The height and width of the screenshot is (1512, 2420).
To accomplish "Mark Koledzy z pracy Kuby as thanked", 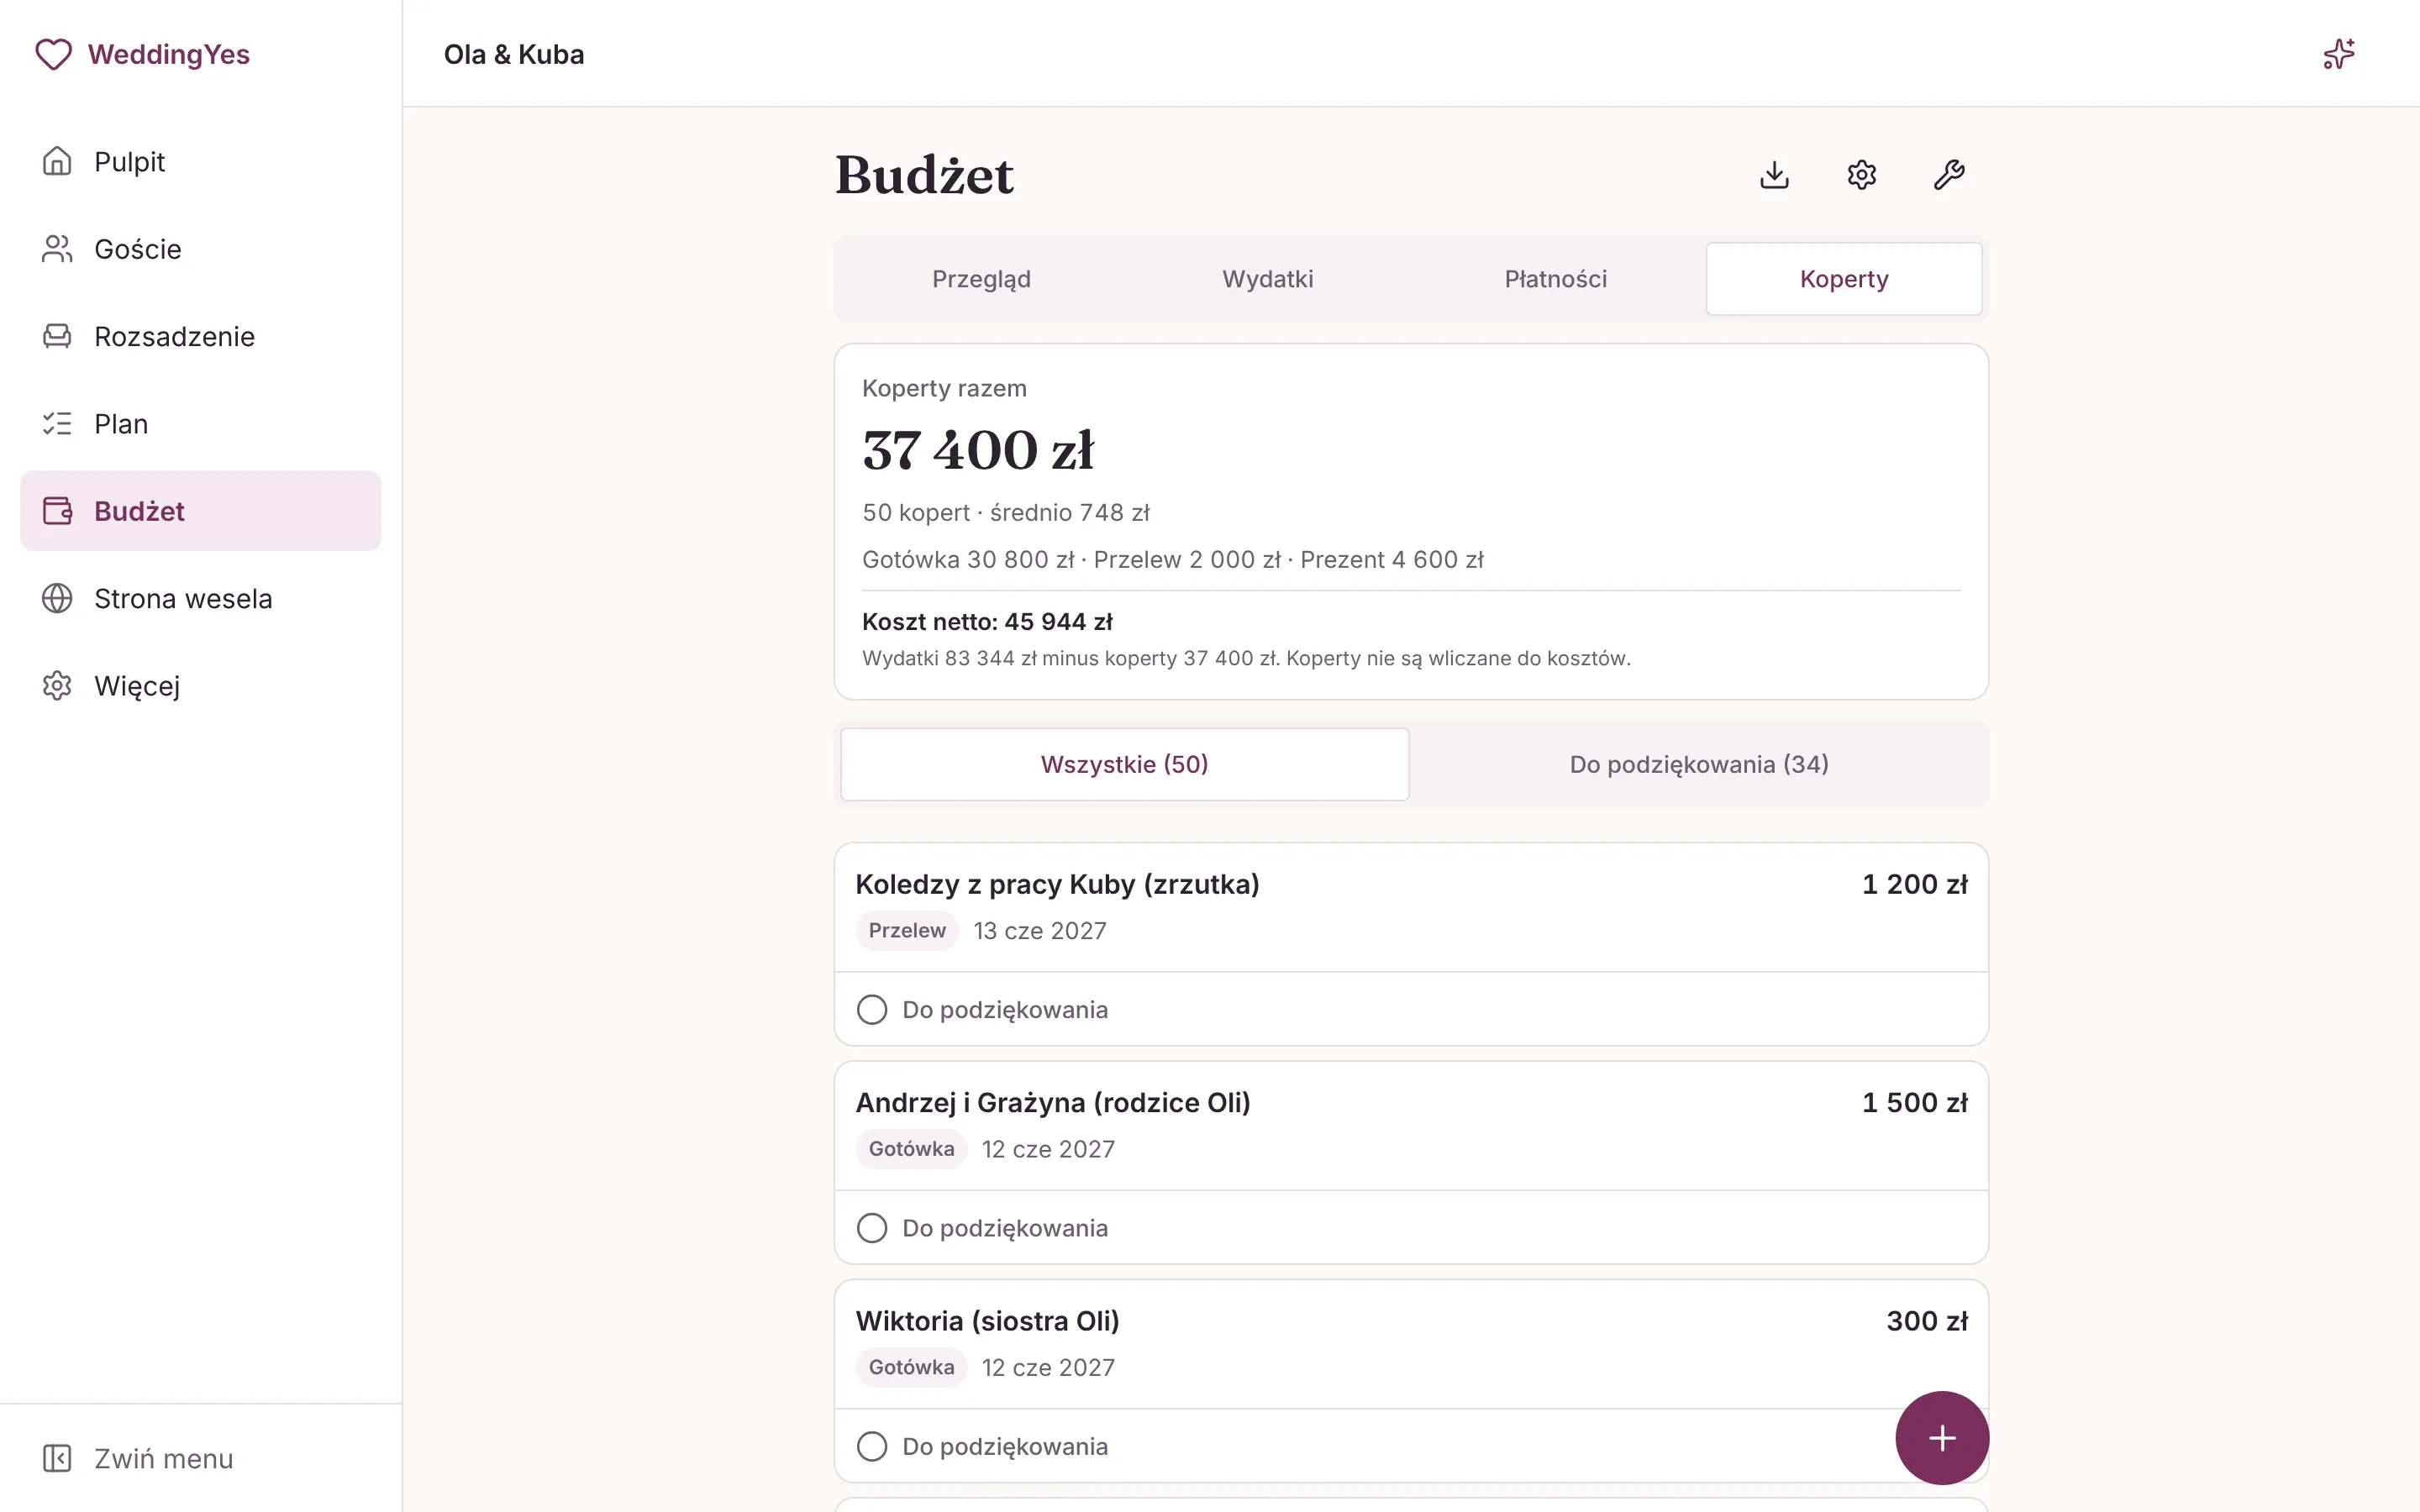I will point(871,1009).
